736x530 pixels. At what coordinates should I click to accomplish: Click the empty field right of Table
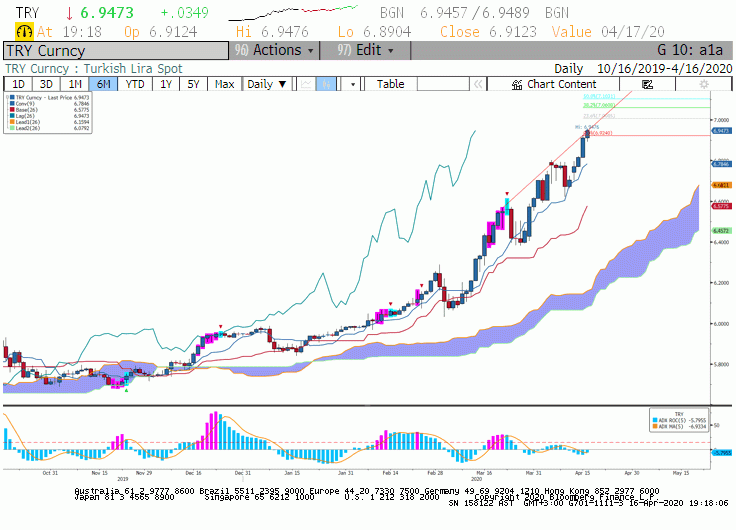[x=443, y=84]
